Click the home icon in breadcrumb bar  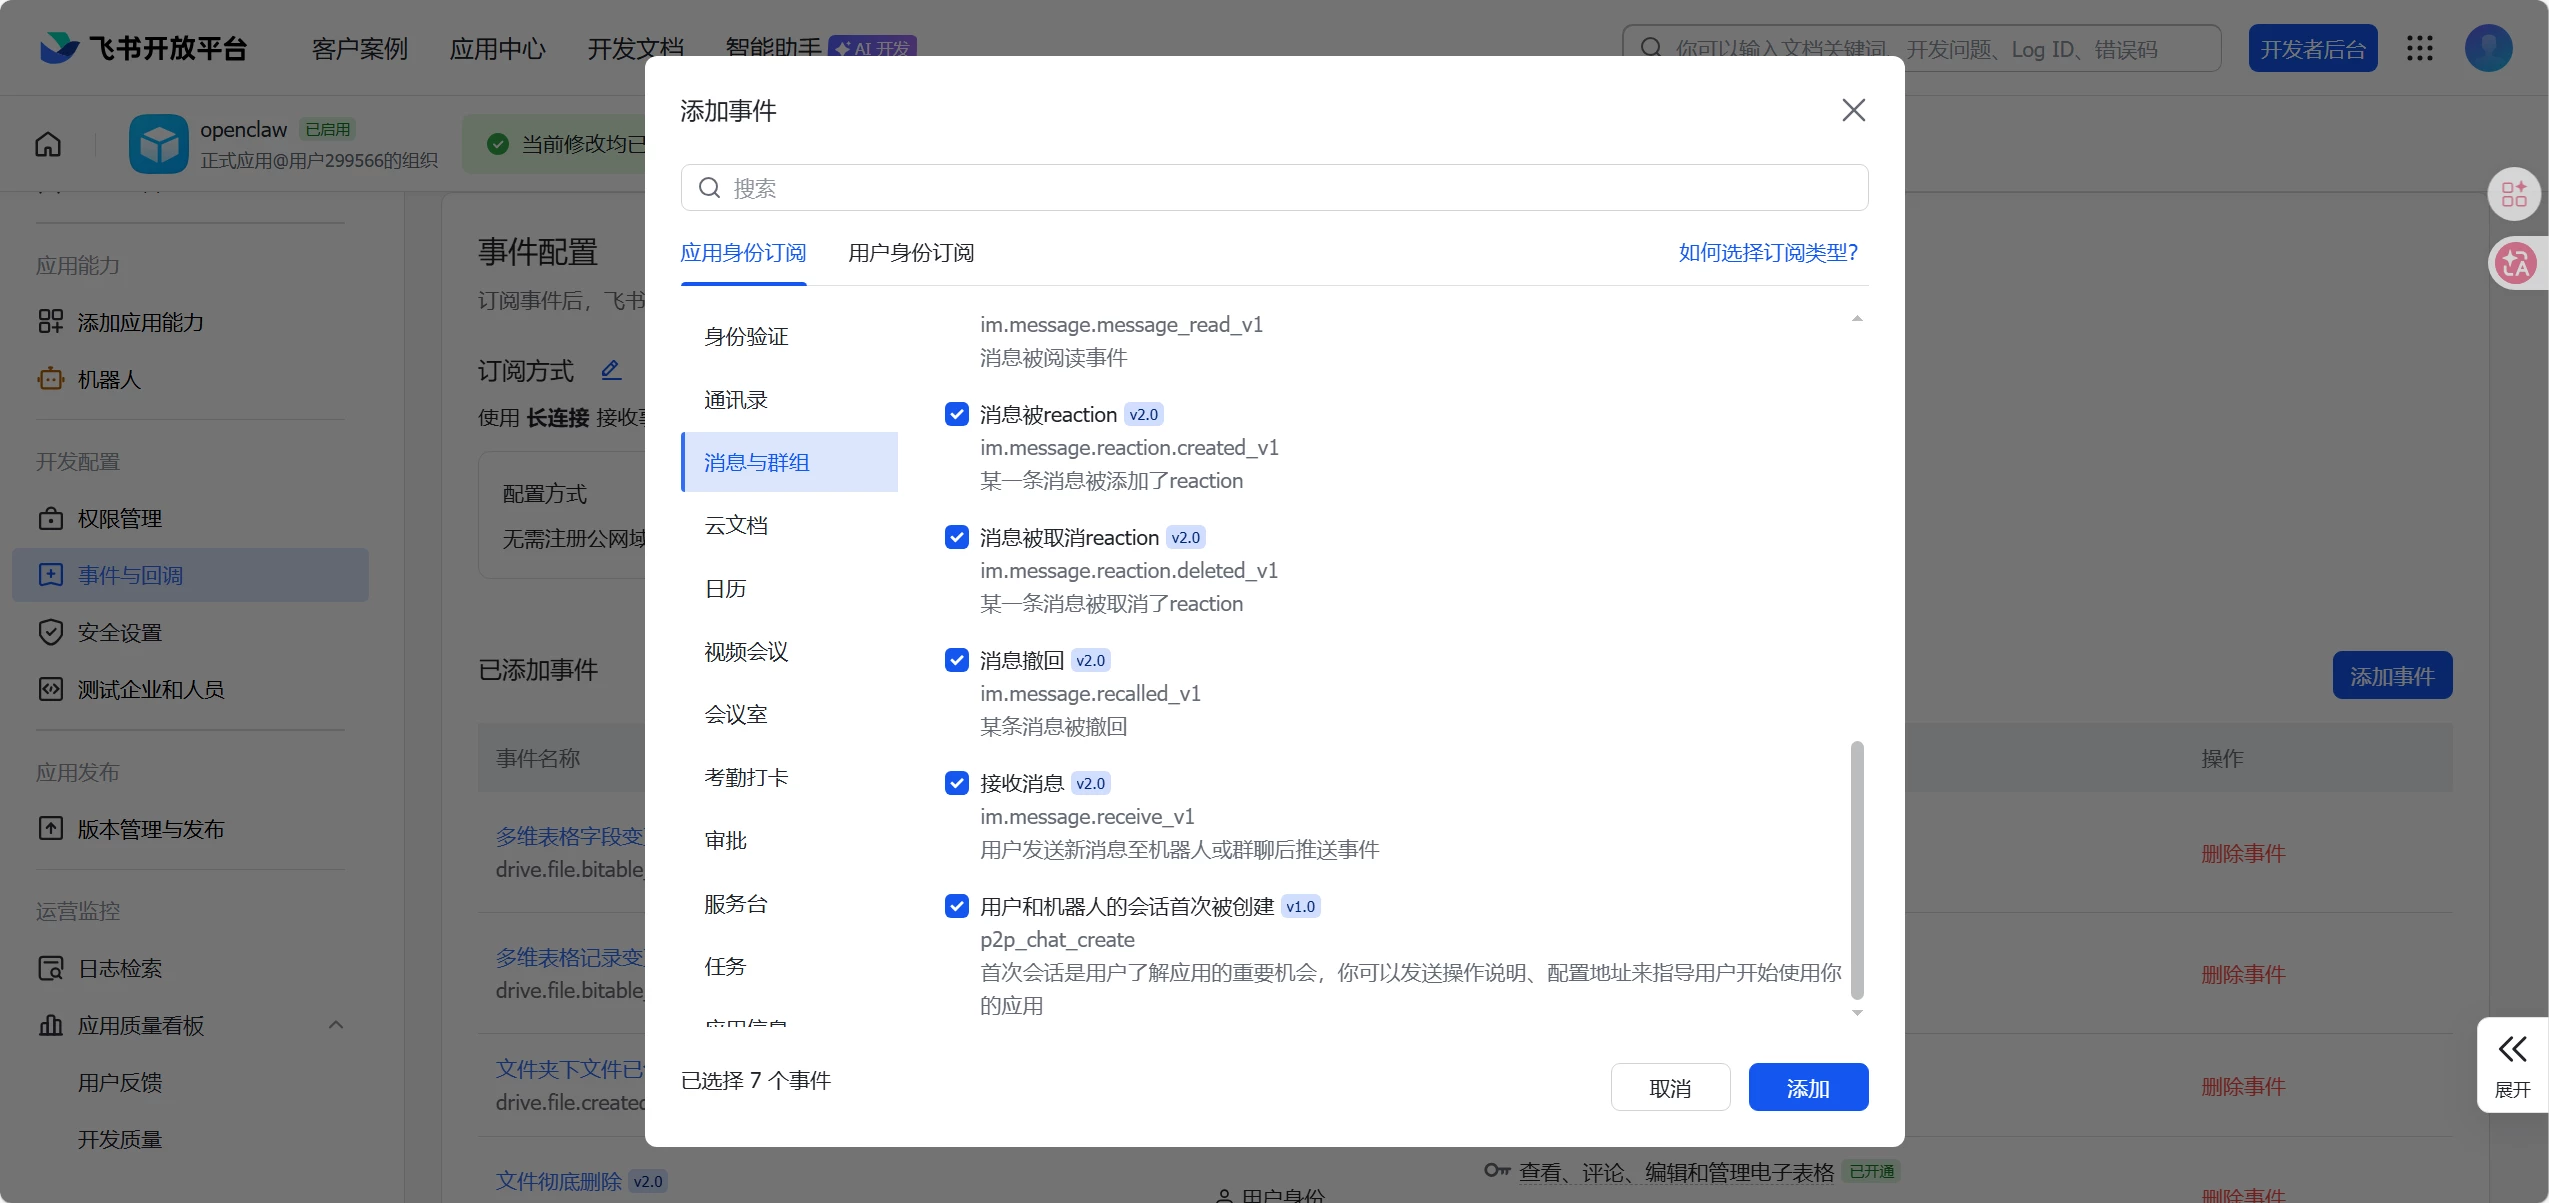48,144
